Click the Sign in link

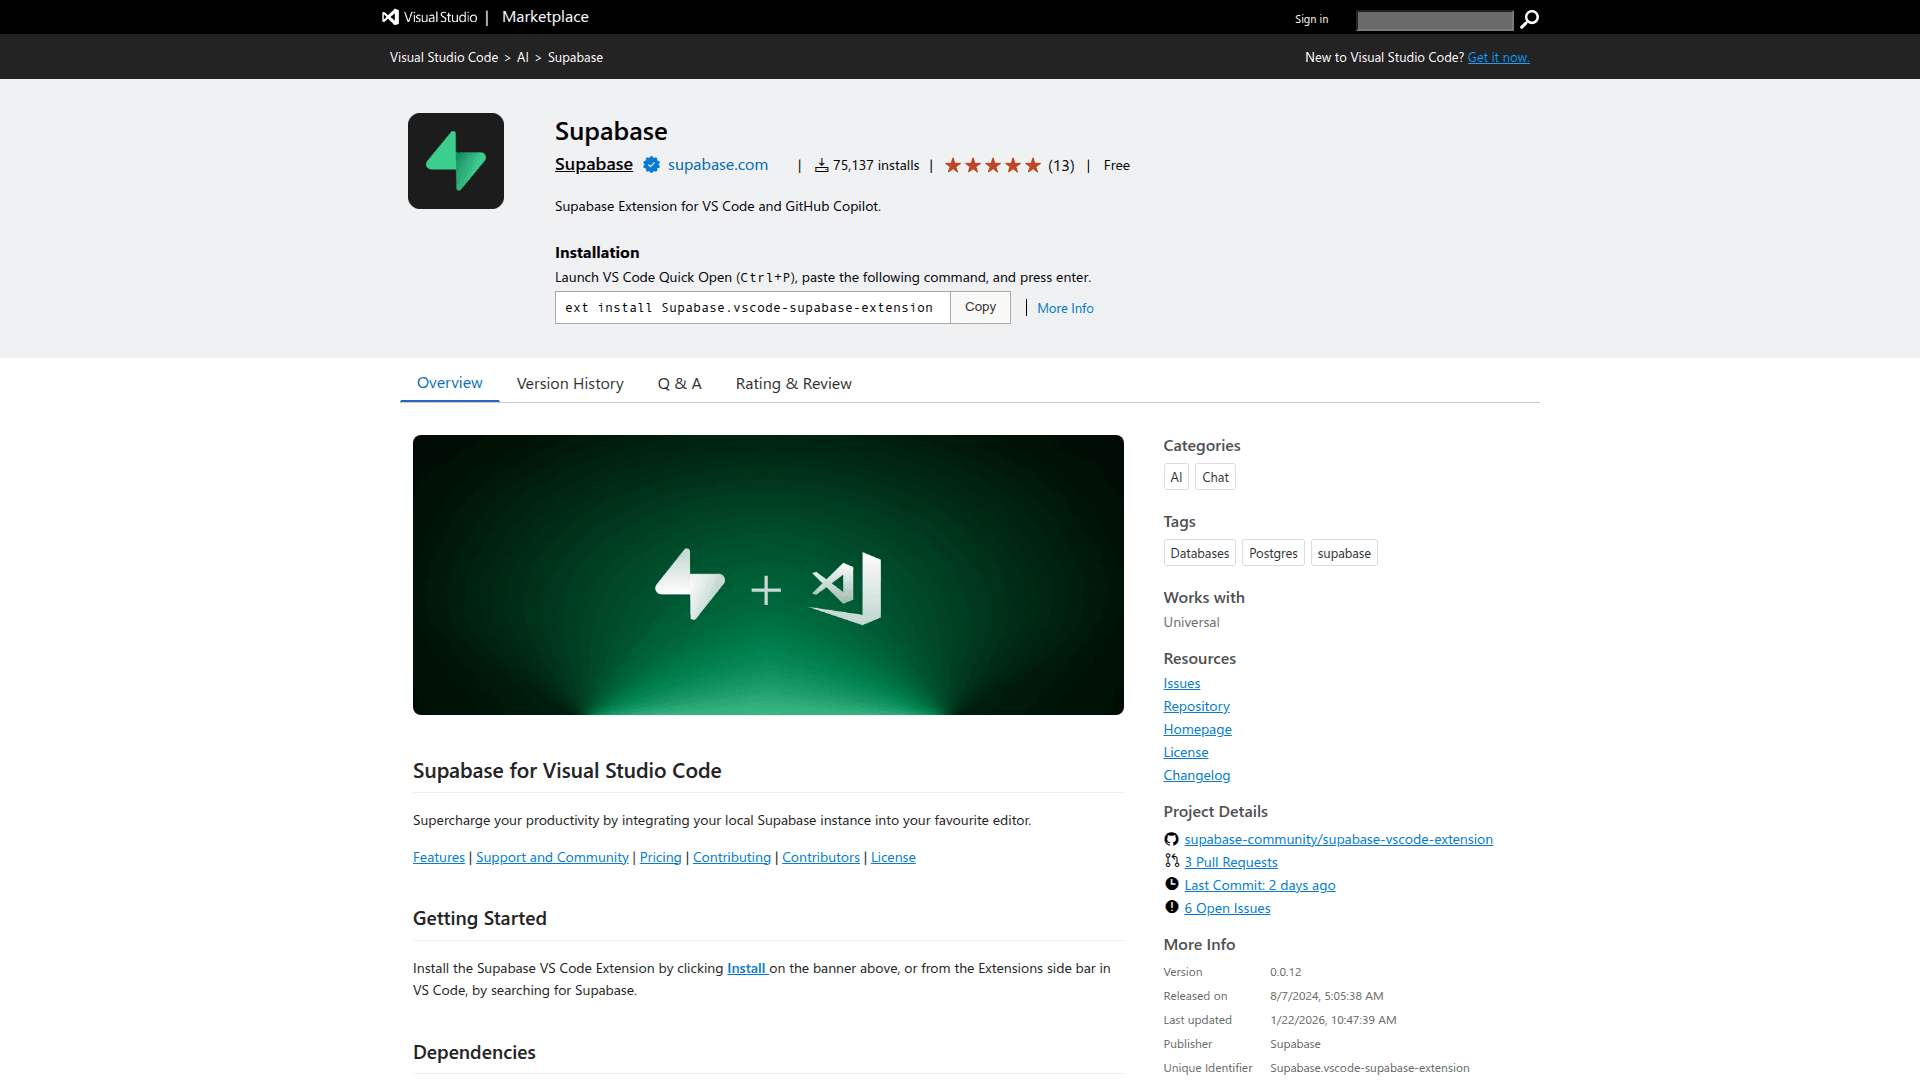tap(1311, 19)
